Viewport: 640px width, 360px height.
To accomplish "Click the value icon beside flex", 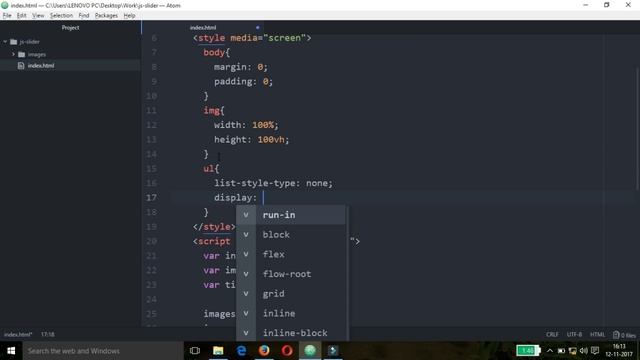I will point(246,254).
